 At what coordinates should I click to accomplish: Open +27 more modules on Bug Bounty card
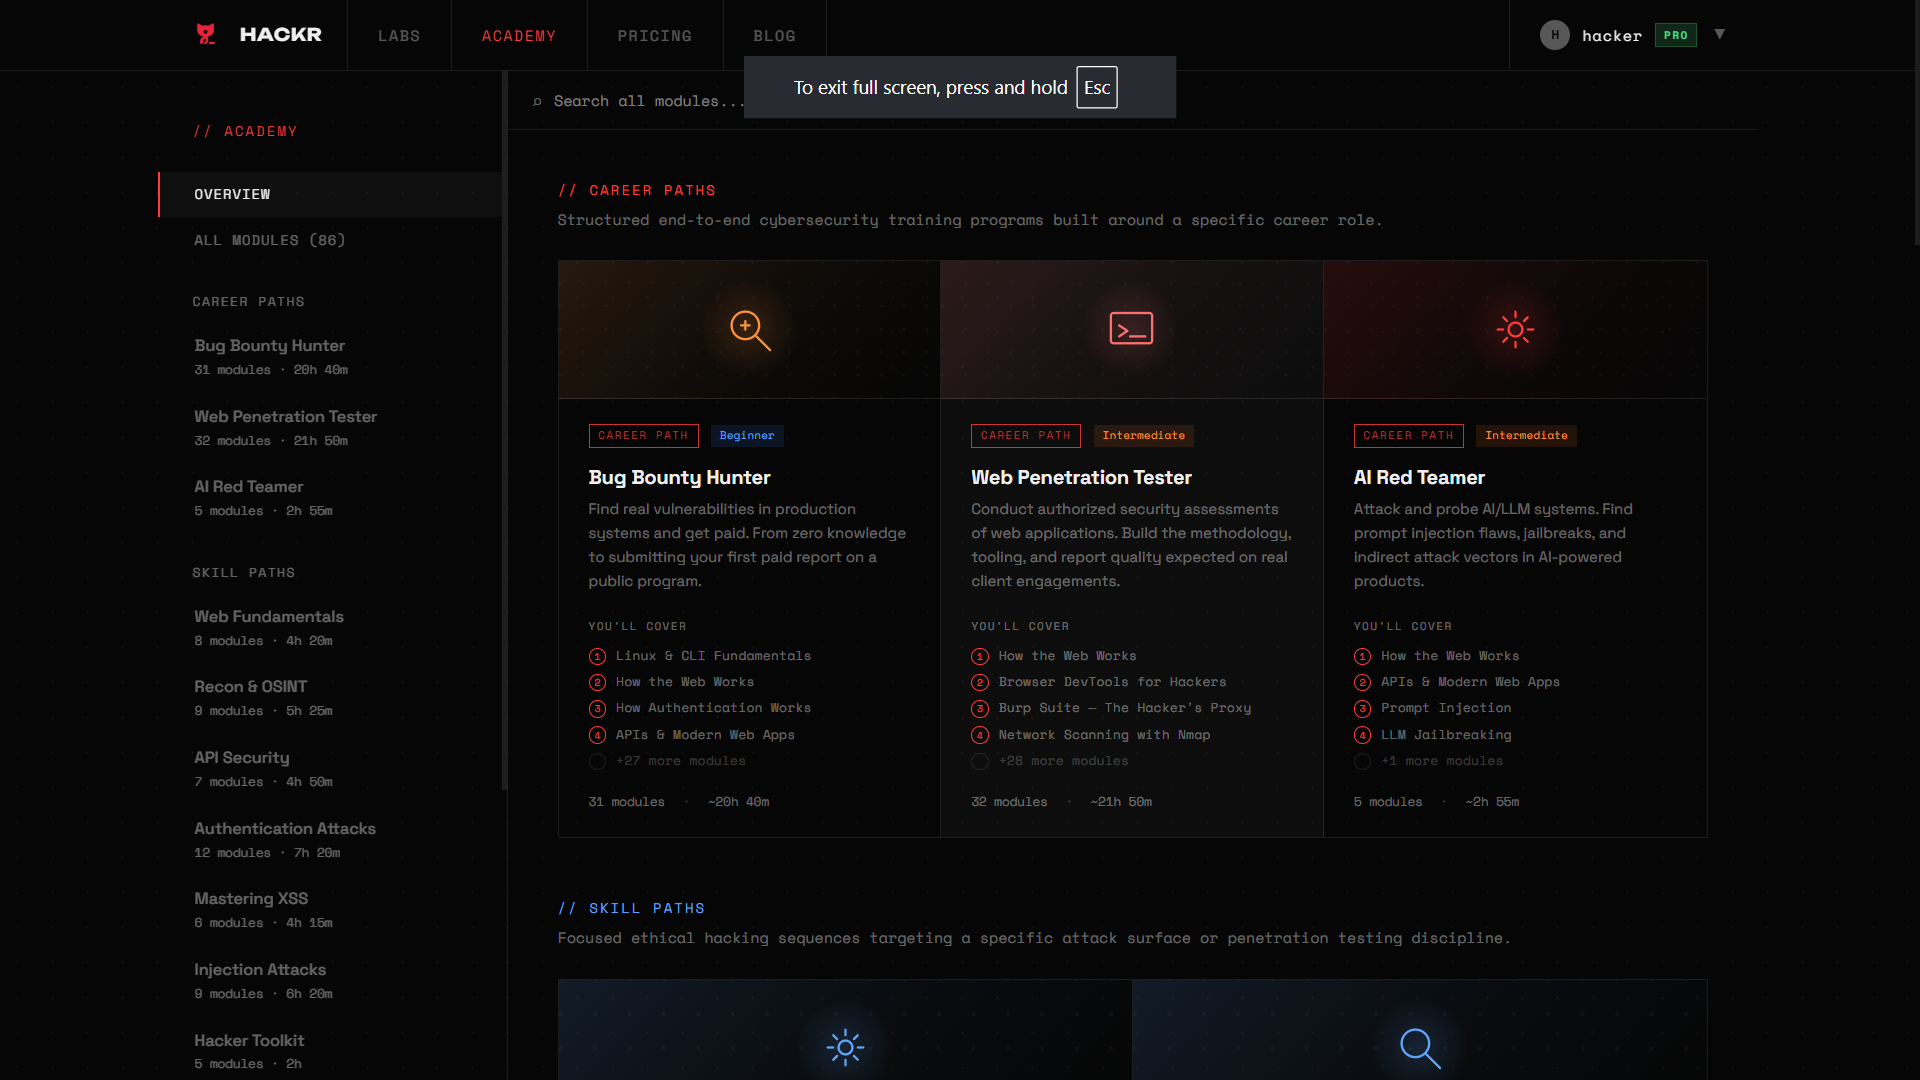[x=680, y=761]
